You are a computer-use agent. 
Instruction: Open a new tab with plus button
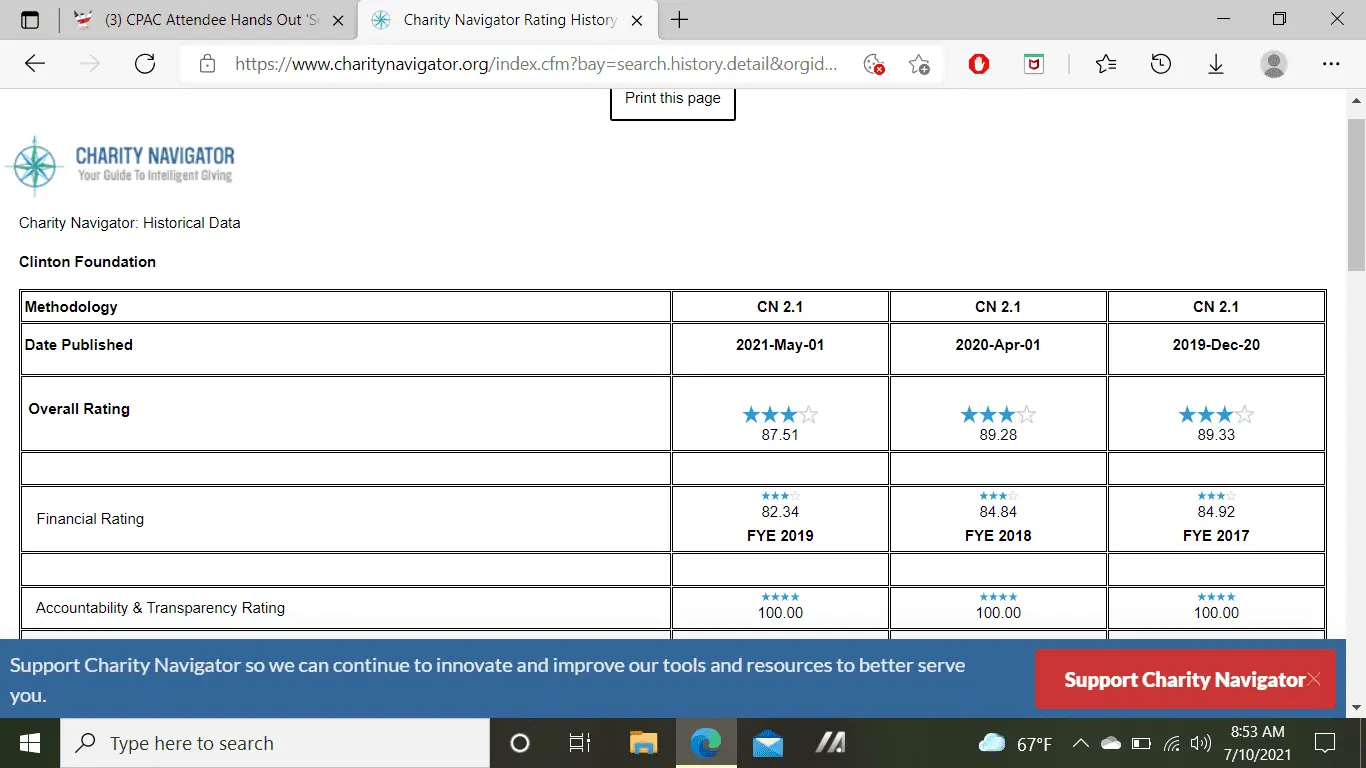click(x=679, y=20)
